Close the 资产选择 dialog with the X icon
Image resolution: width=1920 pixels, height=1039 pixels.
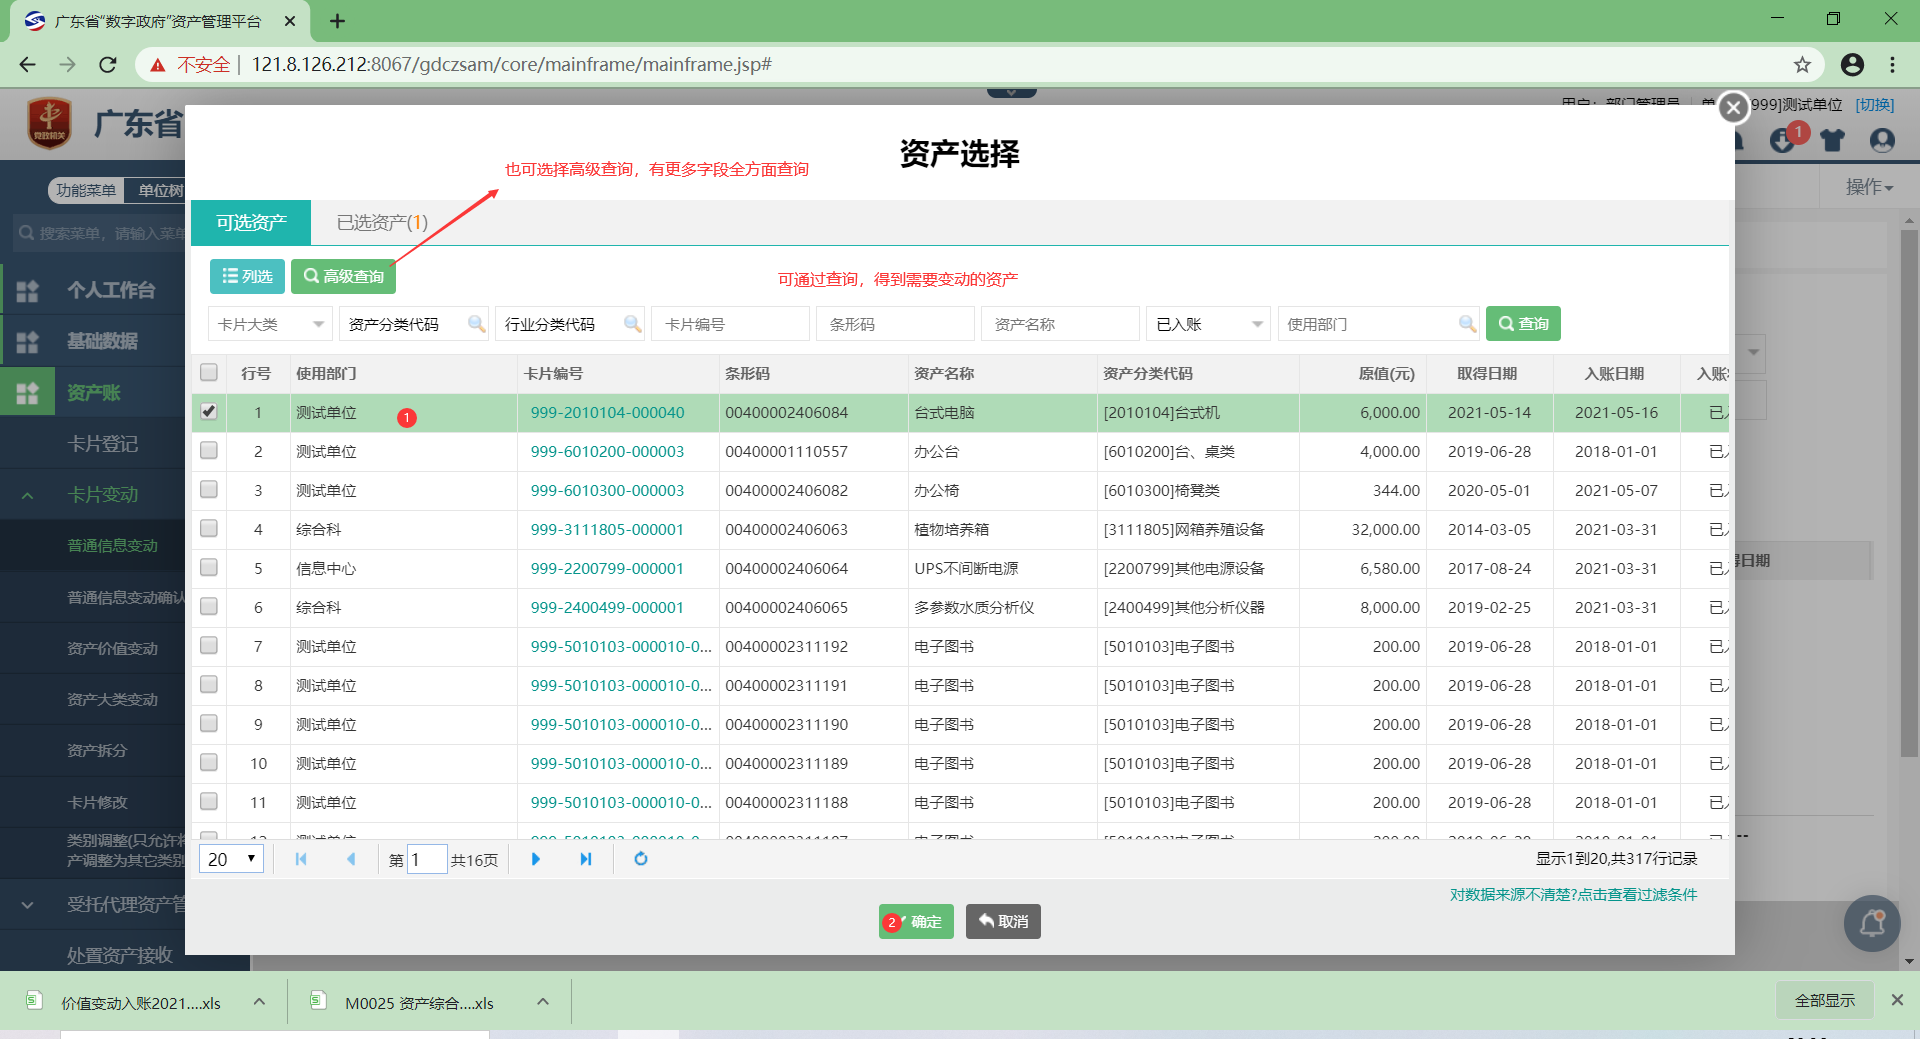(1733, 108)
